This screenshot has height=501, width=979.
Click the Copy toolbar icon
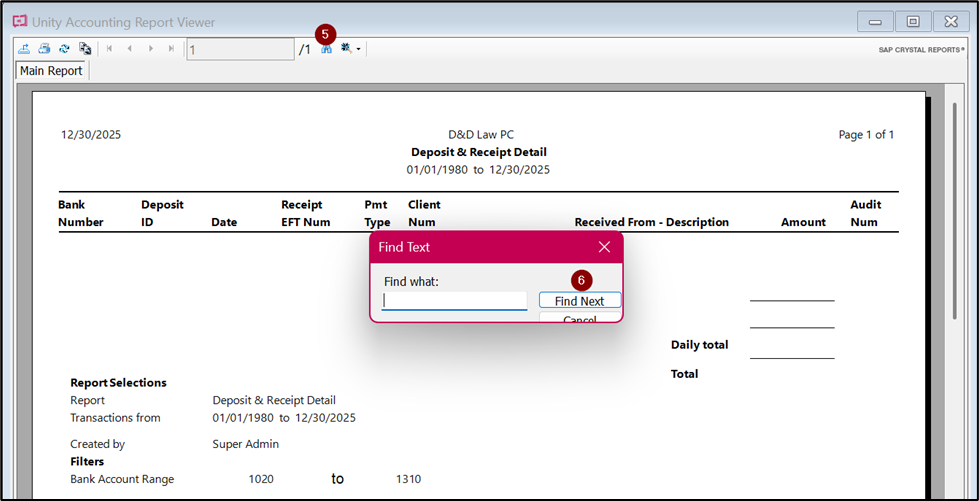coord(85,48)
